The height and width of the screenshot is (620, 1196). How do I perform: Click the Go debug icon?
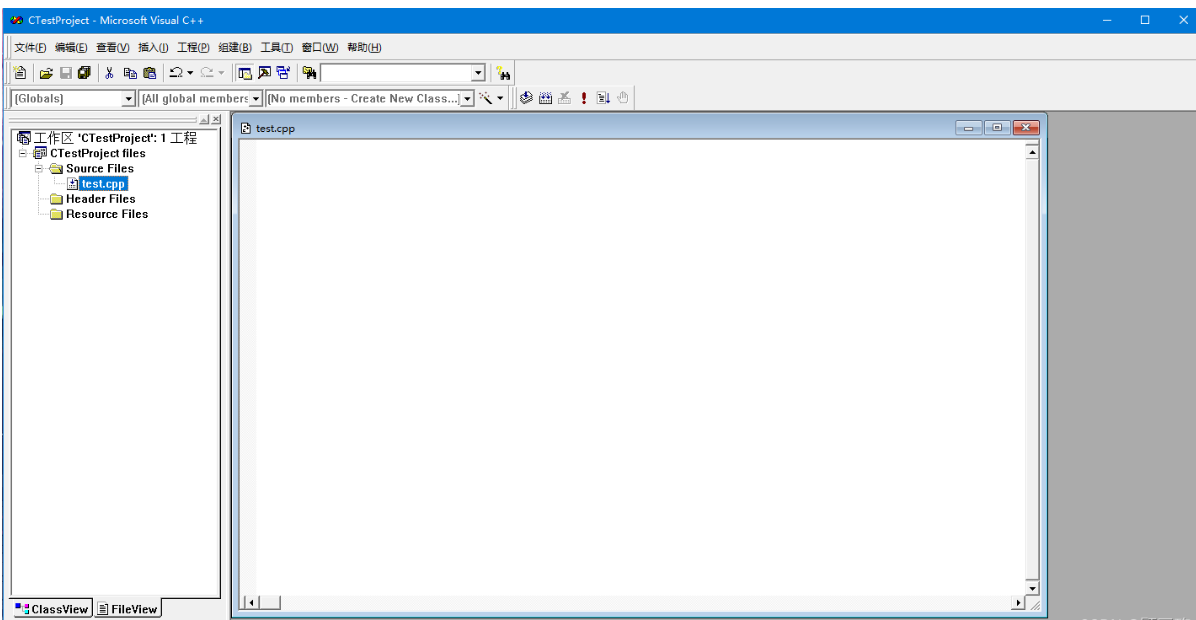pos(603,98)
